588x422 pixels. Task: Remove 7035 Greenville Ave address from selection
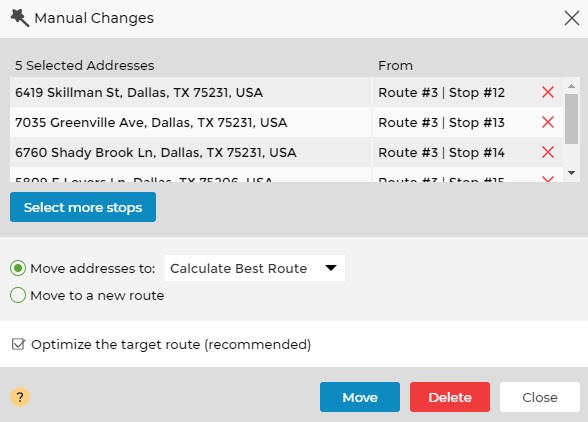point(548,122)
